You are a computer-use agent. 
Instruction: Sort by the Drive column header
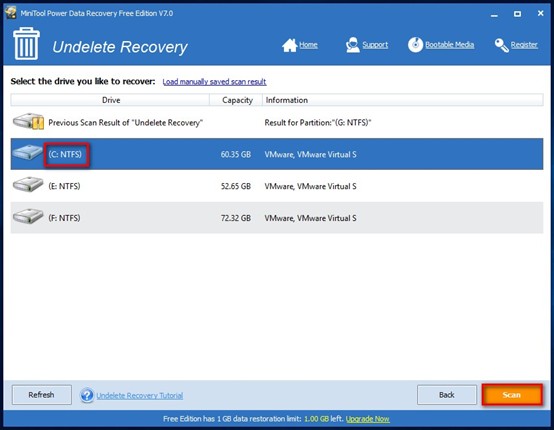pyautogui.click(x=110, y=100)
